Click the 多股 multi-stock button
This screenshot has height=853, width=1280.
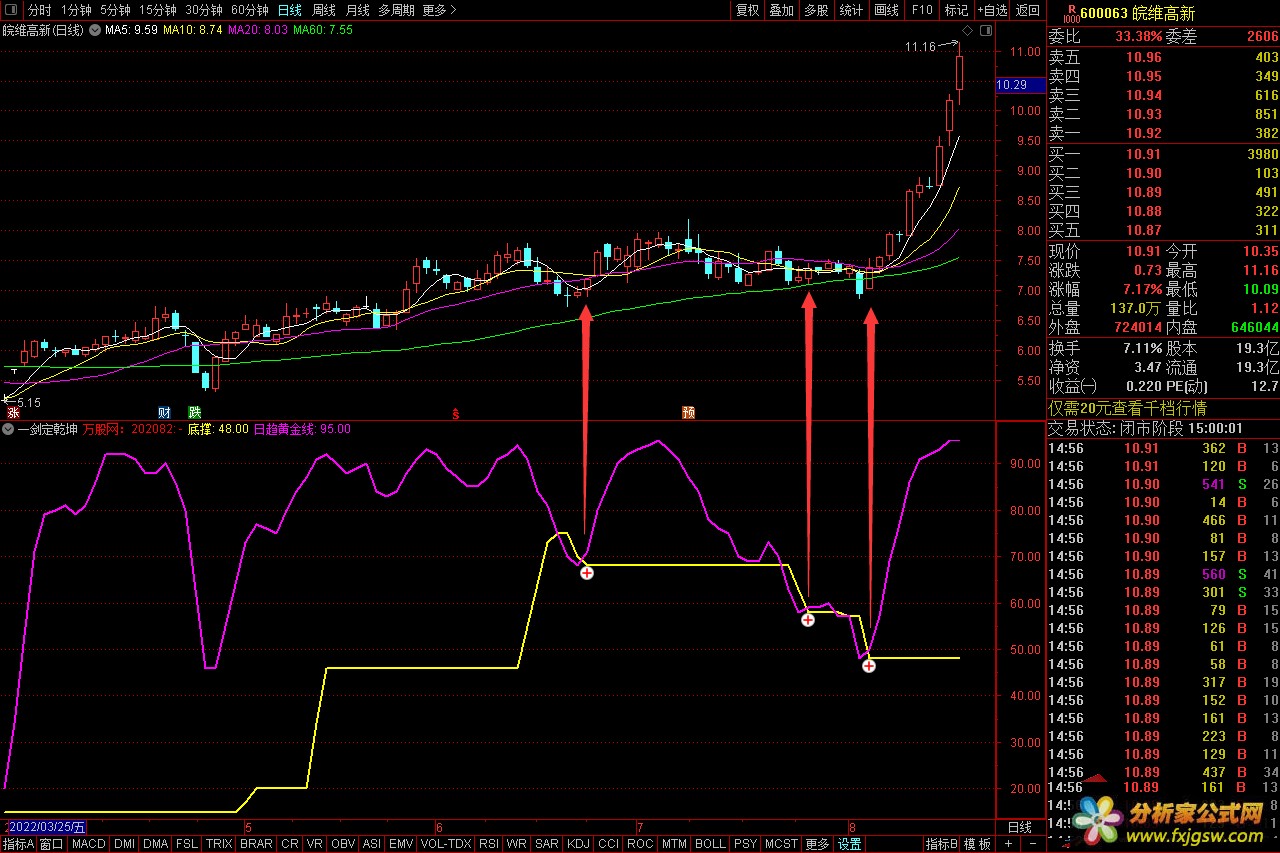[816, 10]
